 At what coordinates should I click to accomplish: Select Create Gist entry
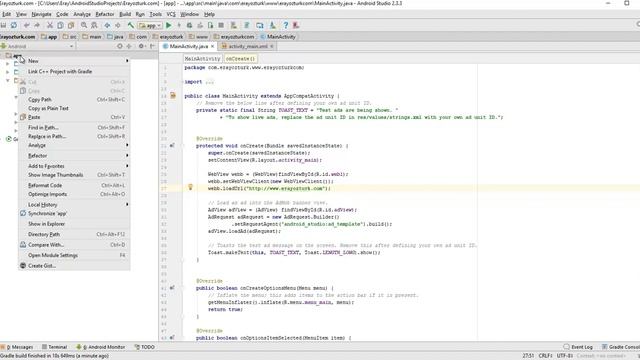pyautogui.click(x=74, y=266)
